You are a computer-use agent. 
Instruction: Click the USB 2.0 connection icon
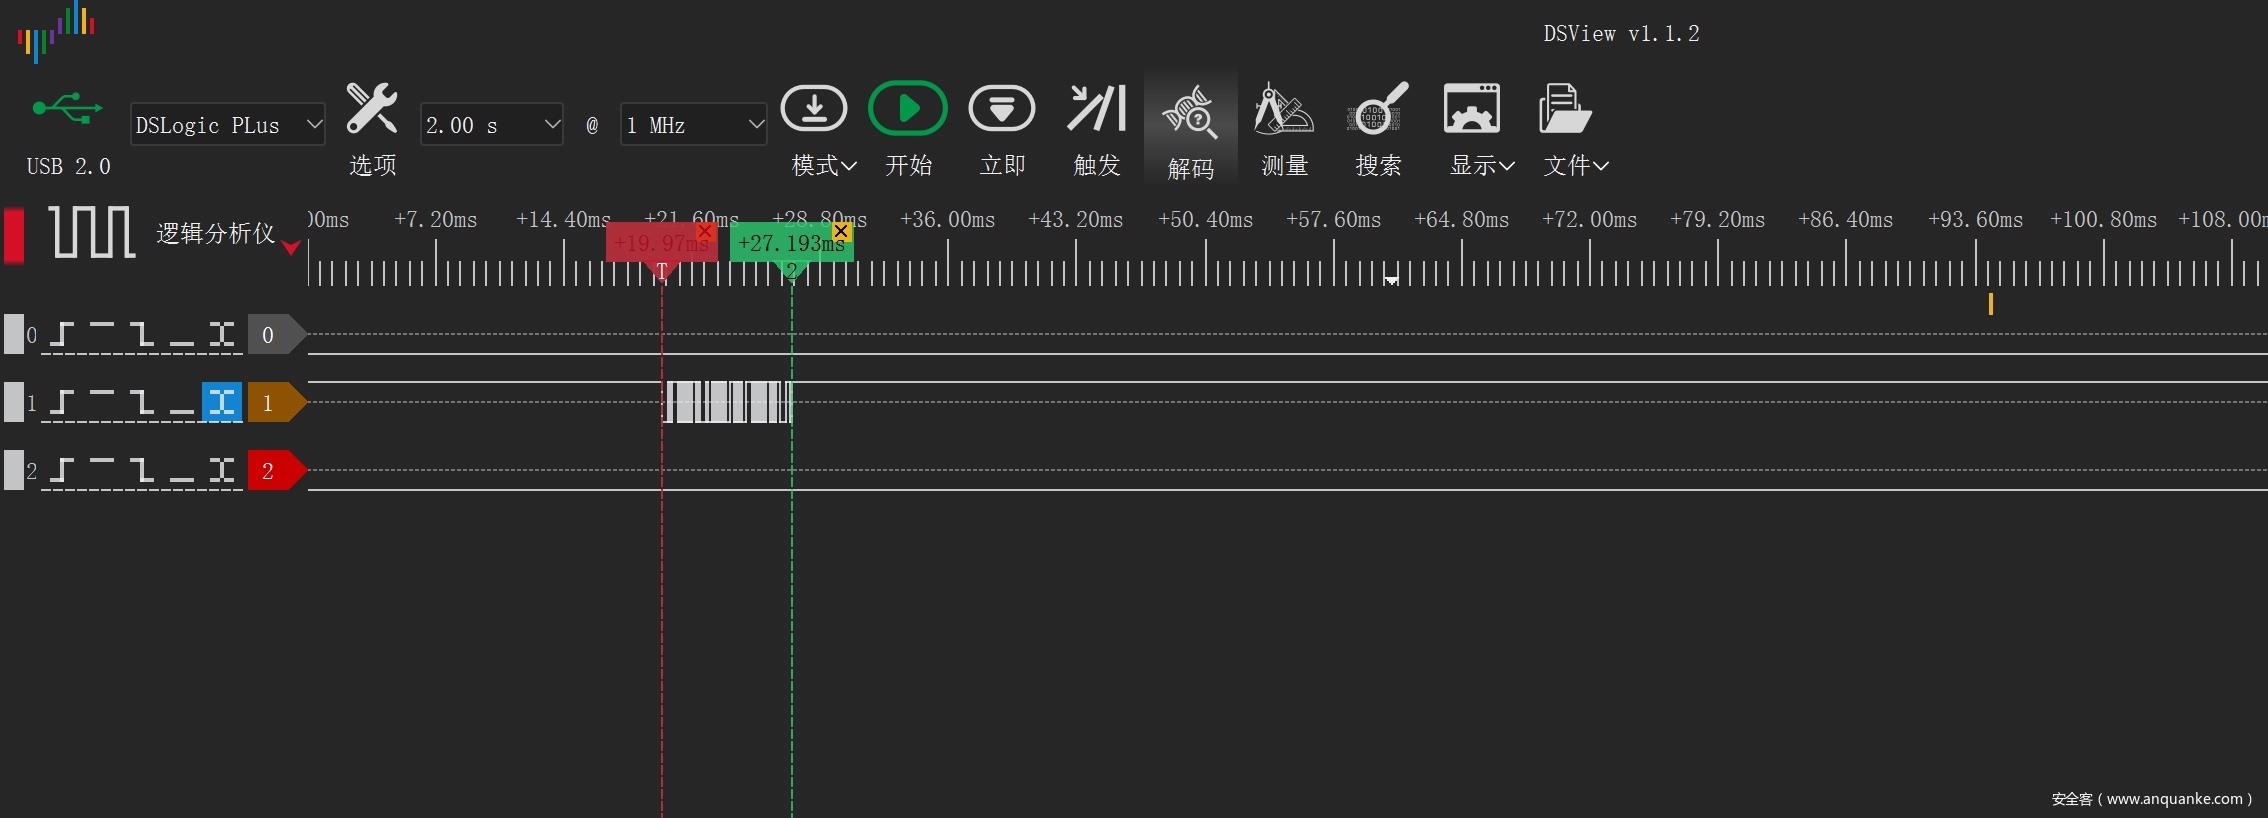(x=67, y=109)
